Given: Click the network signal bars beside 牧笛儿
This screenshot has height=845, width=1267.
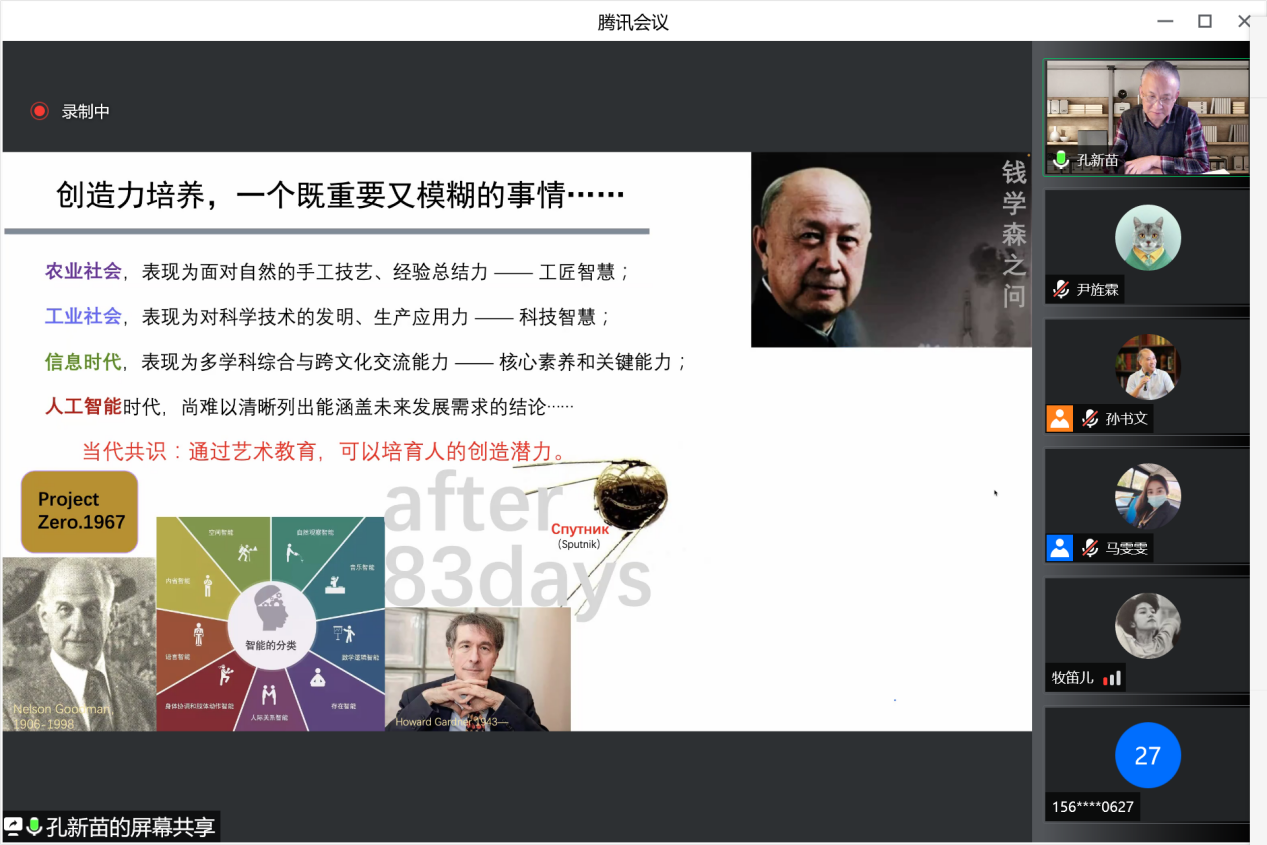Looking at the screenshot, I should click(1112, 678).
